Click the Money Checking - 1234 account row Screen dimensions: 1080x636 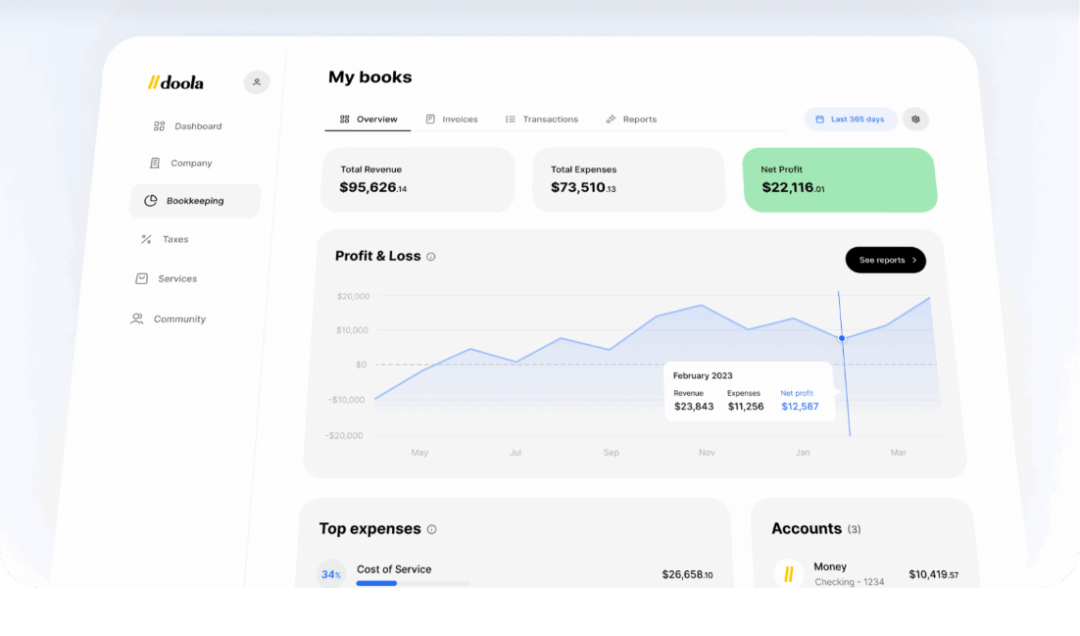point(866,574)
